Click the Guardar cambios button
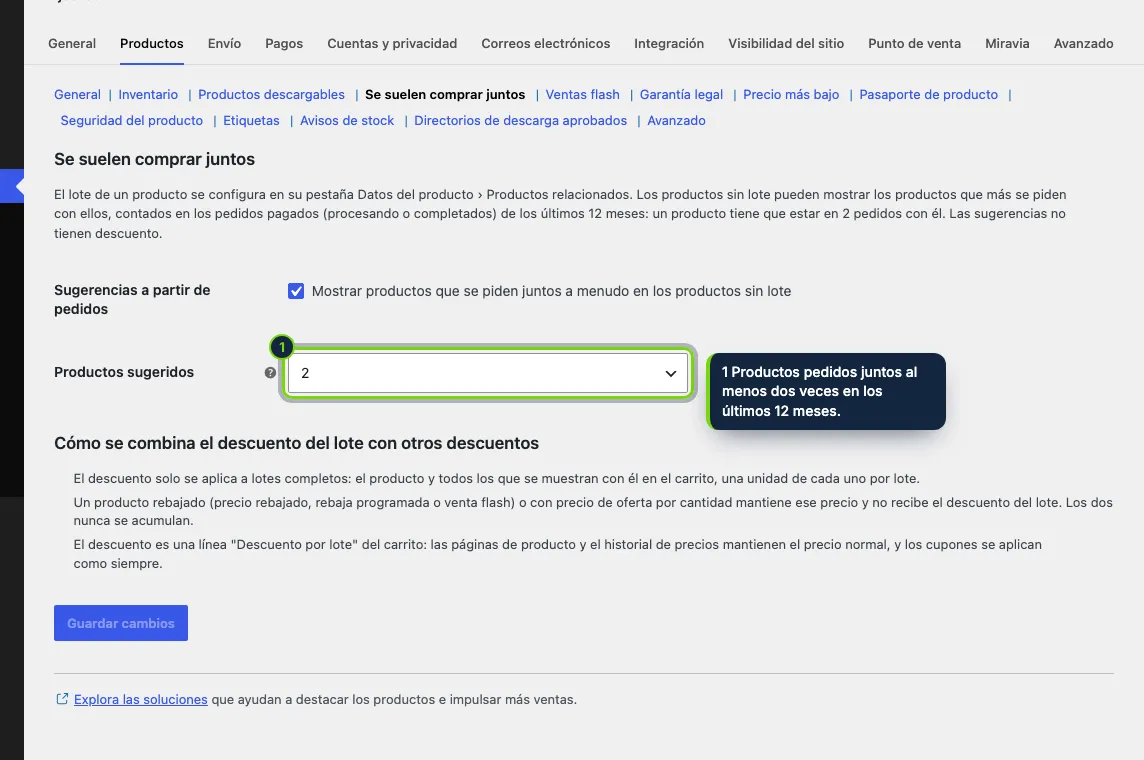 click(121, 623)
